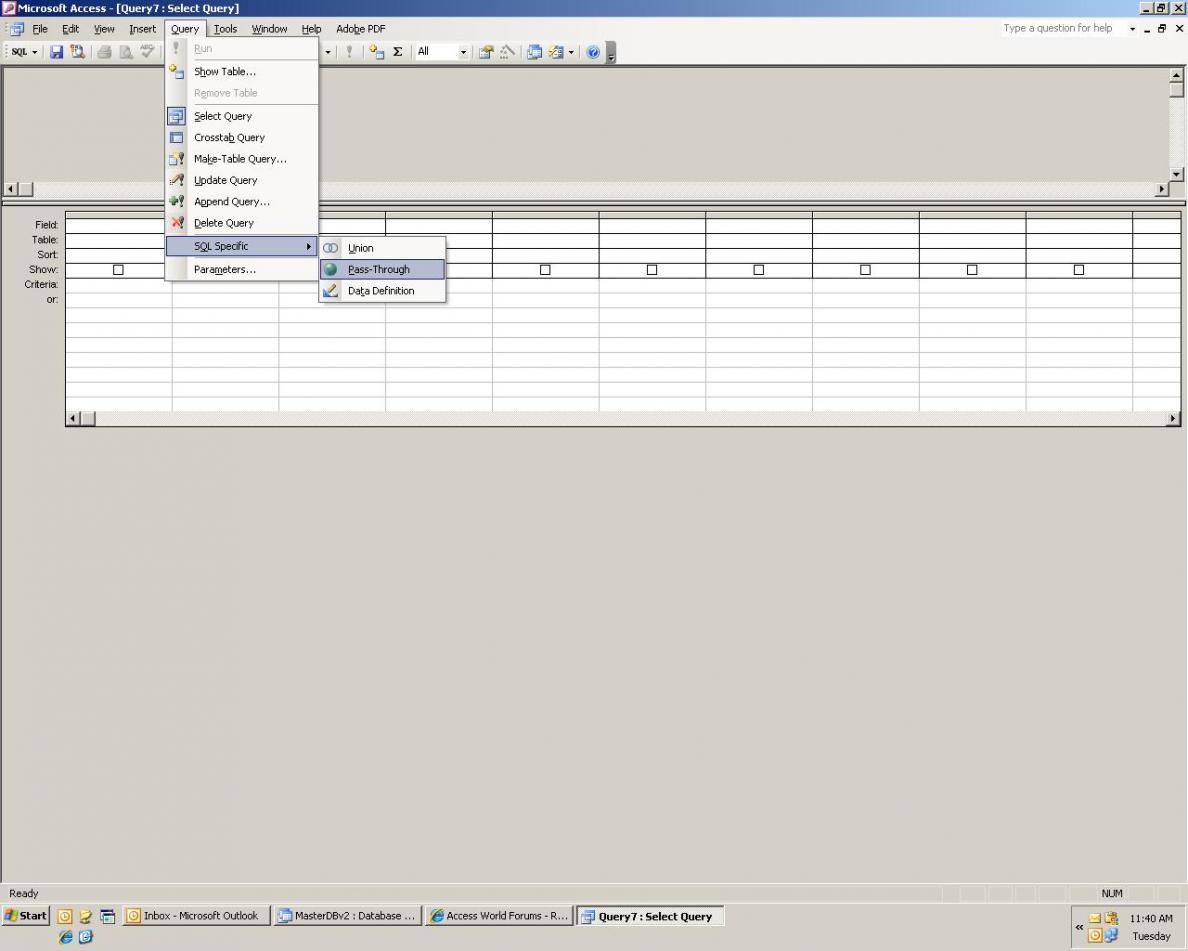Tick the fifth column Show checkbox
Image resolution: width=1188 pixels, height=951 pixels.
[x=545, y=270]
